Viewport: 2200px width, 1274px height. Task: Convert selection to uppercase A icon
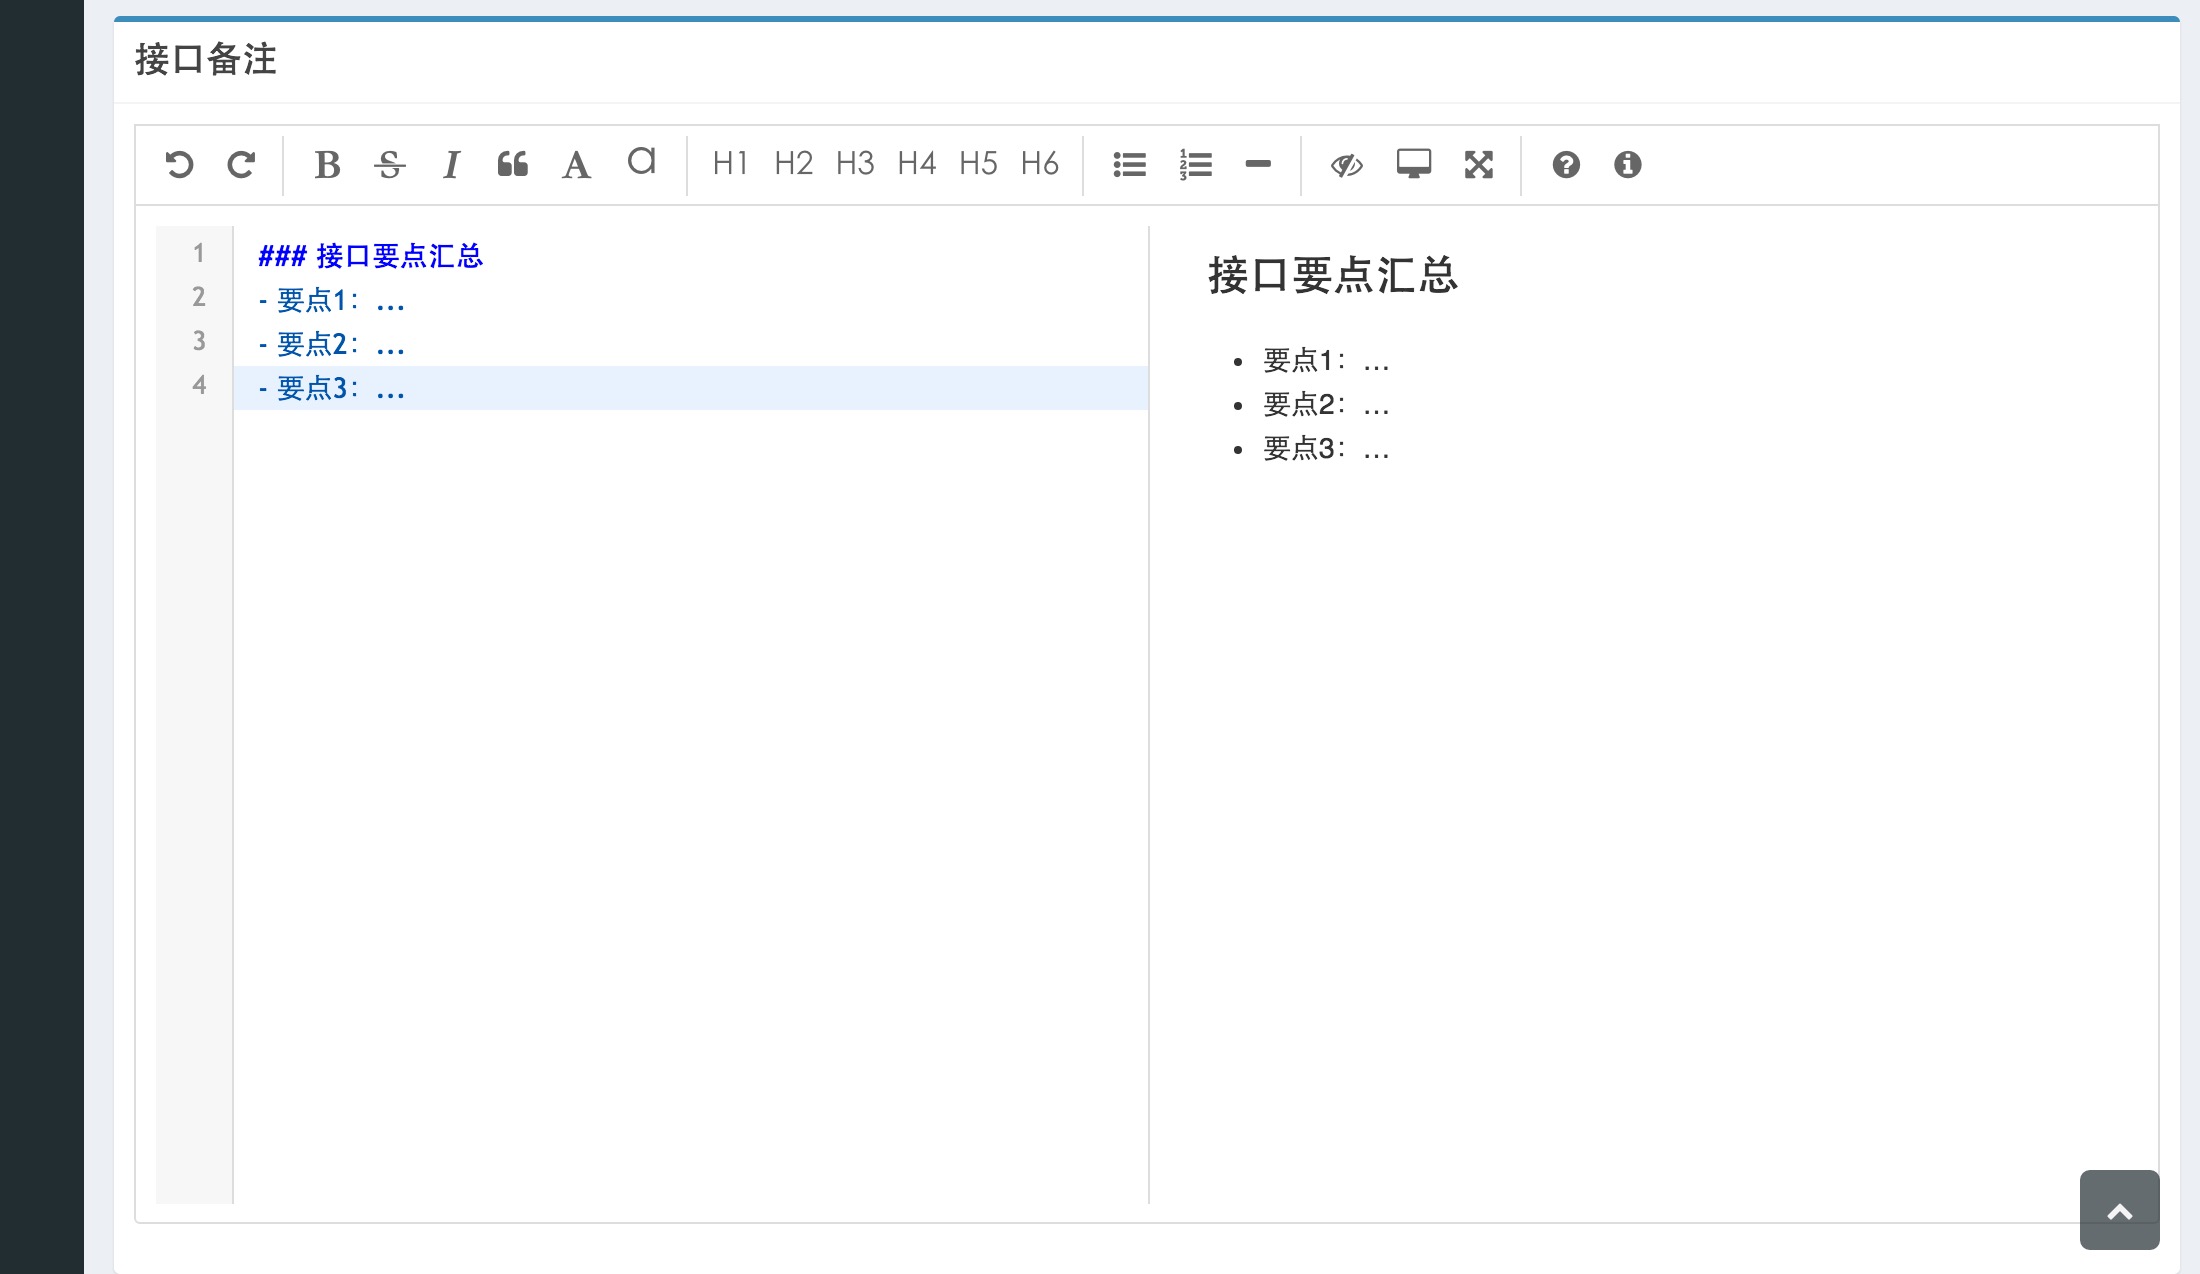point(576,164)
